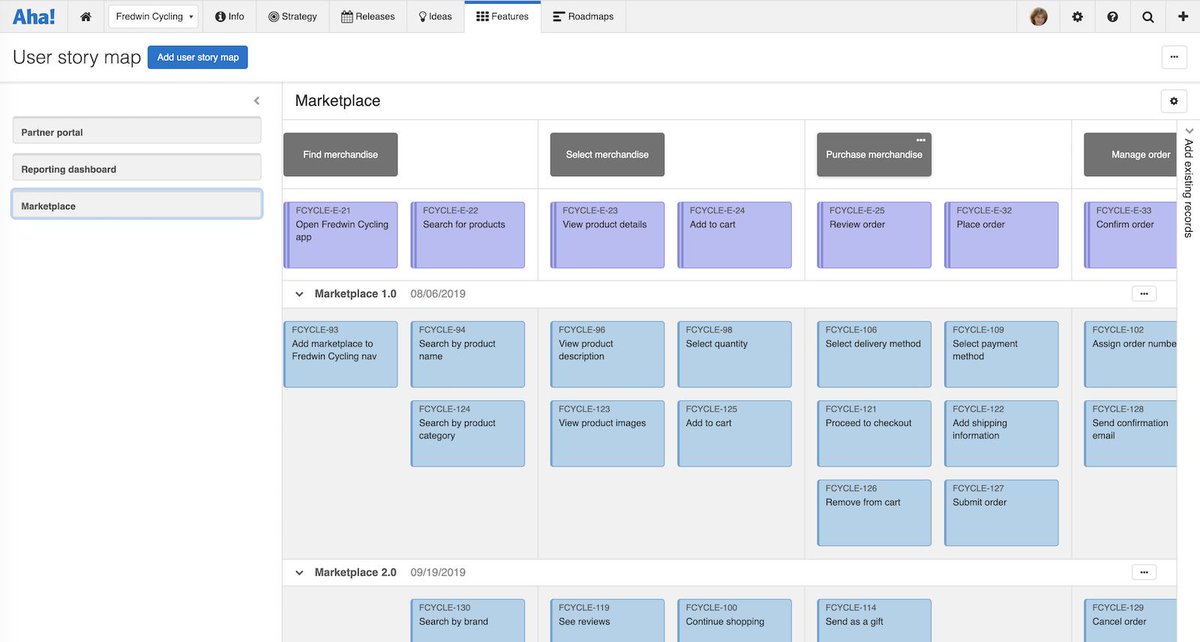Select the Find merchandise step card
The image size is (1200, 642).
click(x=340, y=155)
